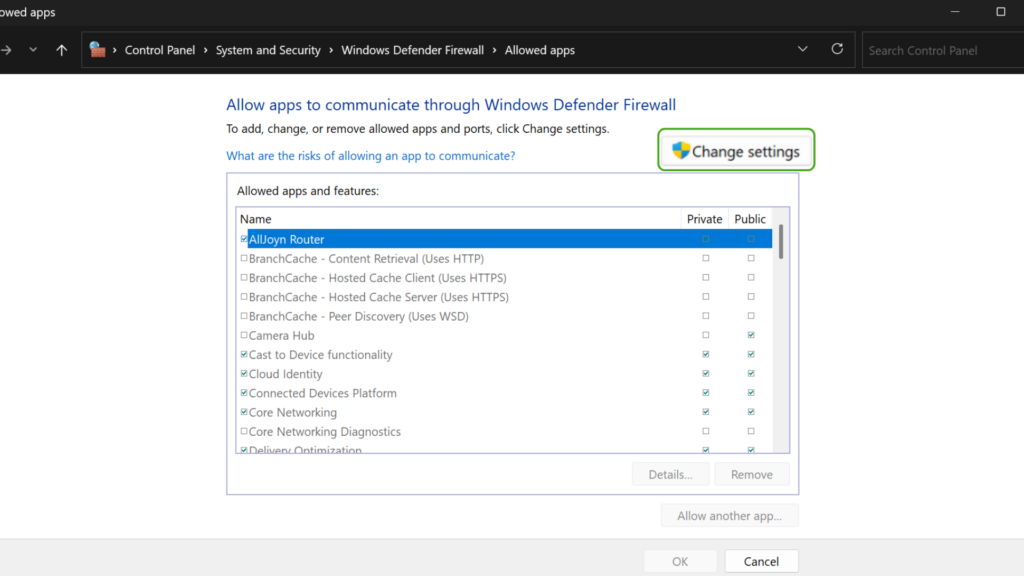The width and height of the screenshot is (1024, 576).
Task: Navigate to Control Panel breadcrumb
Action: pos(159,50)
